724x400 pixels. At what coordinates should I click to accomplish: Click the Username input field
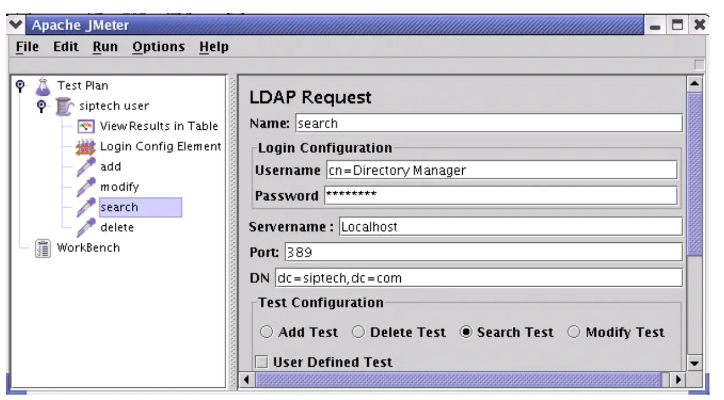coord(502,170)
